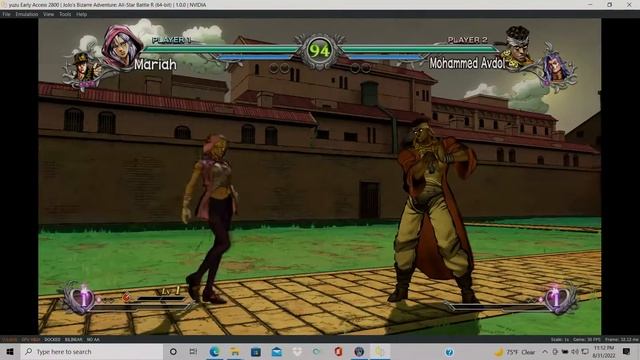Viewport: 640px width, 360px height.
Task: Click Player 1's assist character portrait
Action: point(84,68)
